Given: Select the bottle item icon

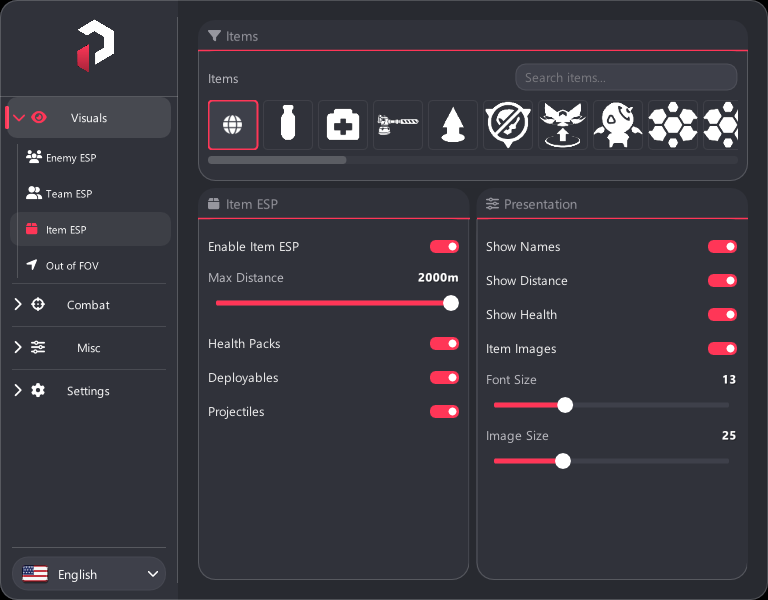Looking at the screenshot, I should 288,125.
